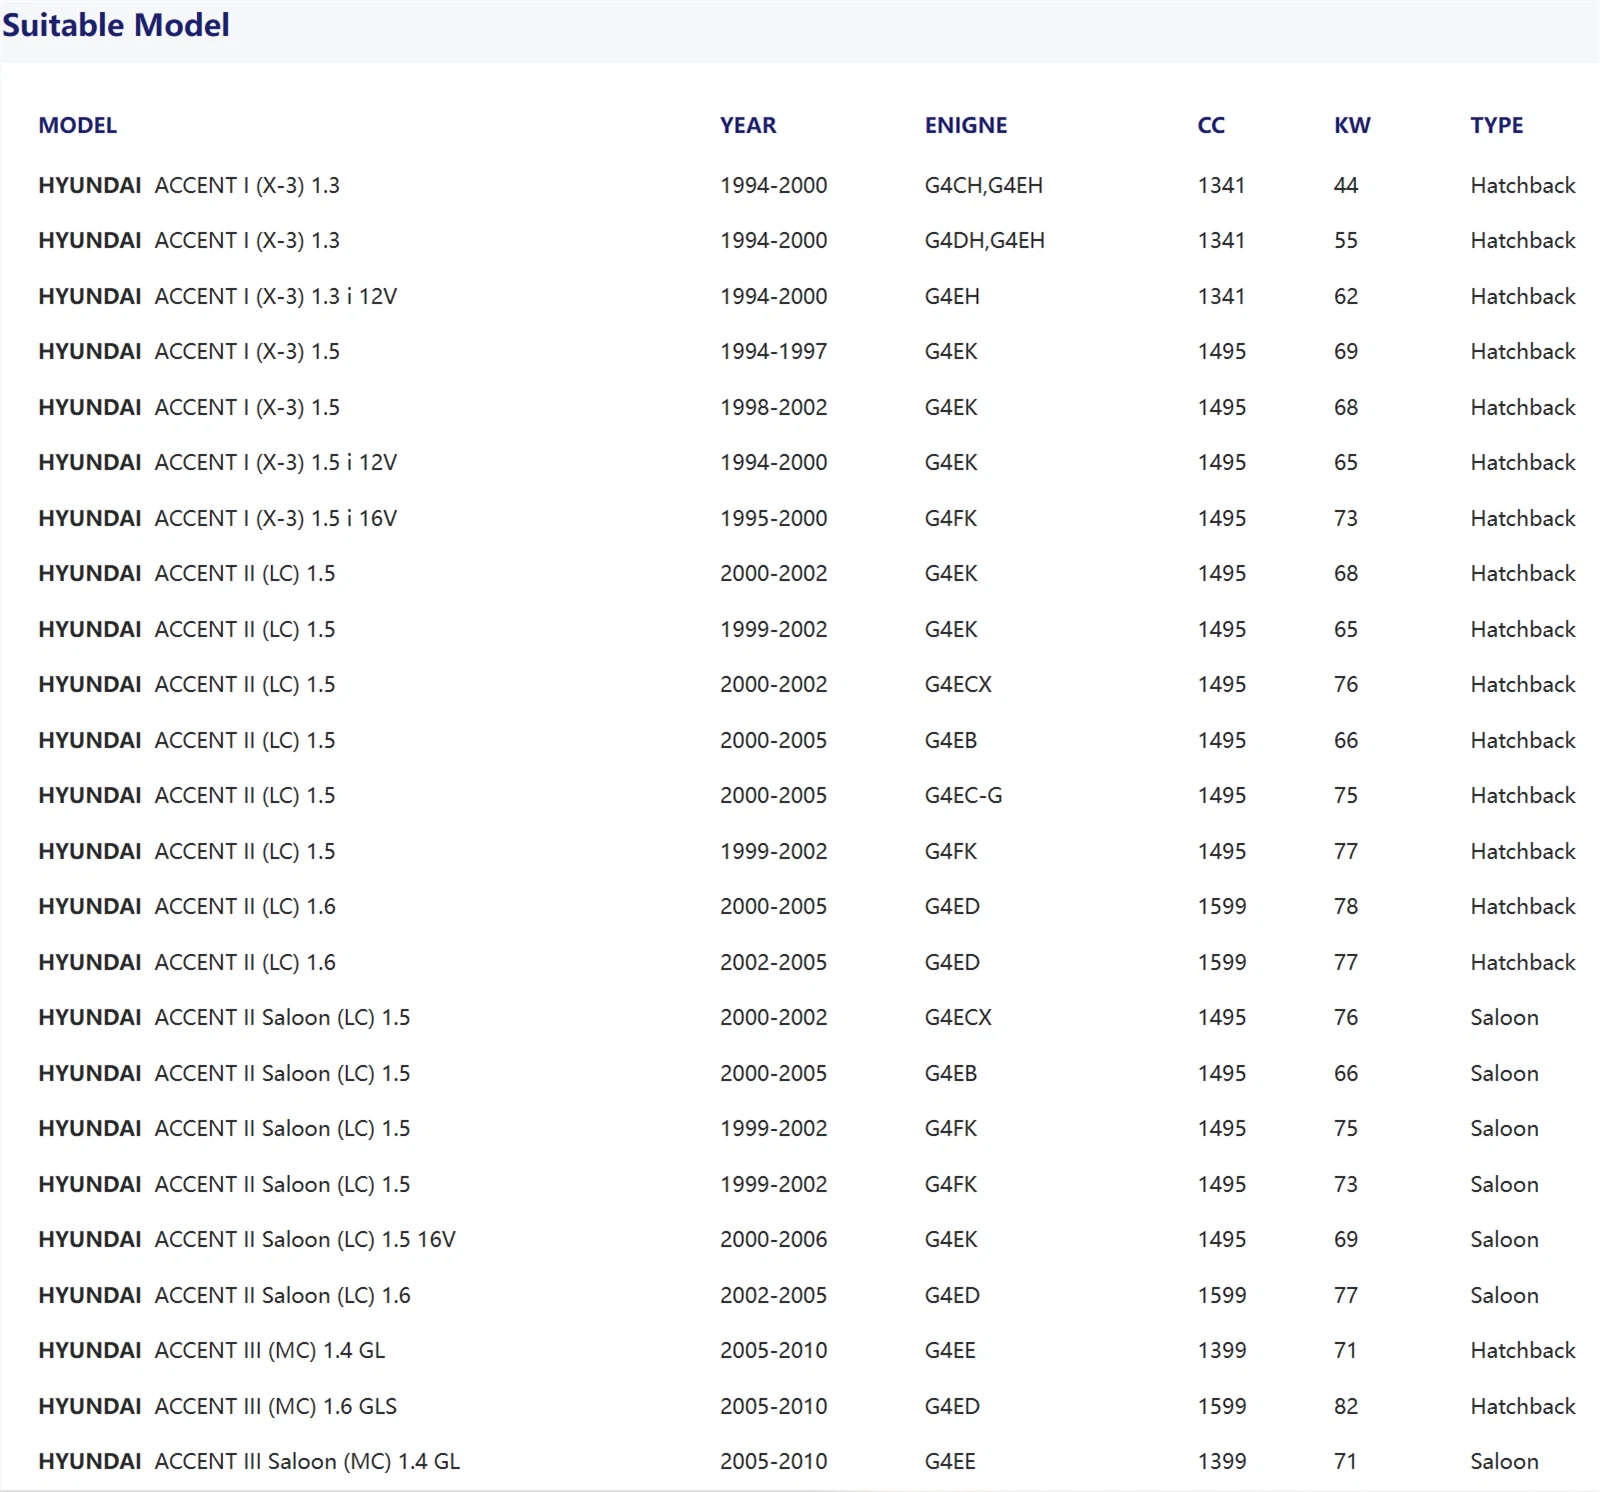Click engine G4FK in 1.5 i 16V row
Viewport: 1600px width, 1492px height.
pos(951,518)
